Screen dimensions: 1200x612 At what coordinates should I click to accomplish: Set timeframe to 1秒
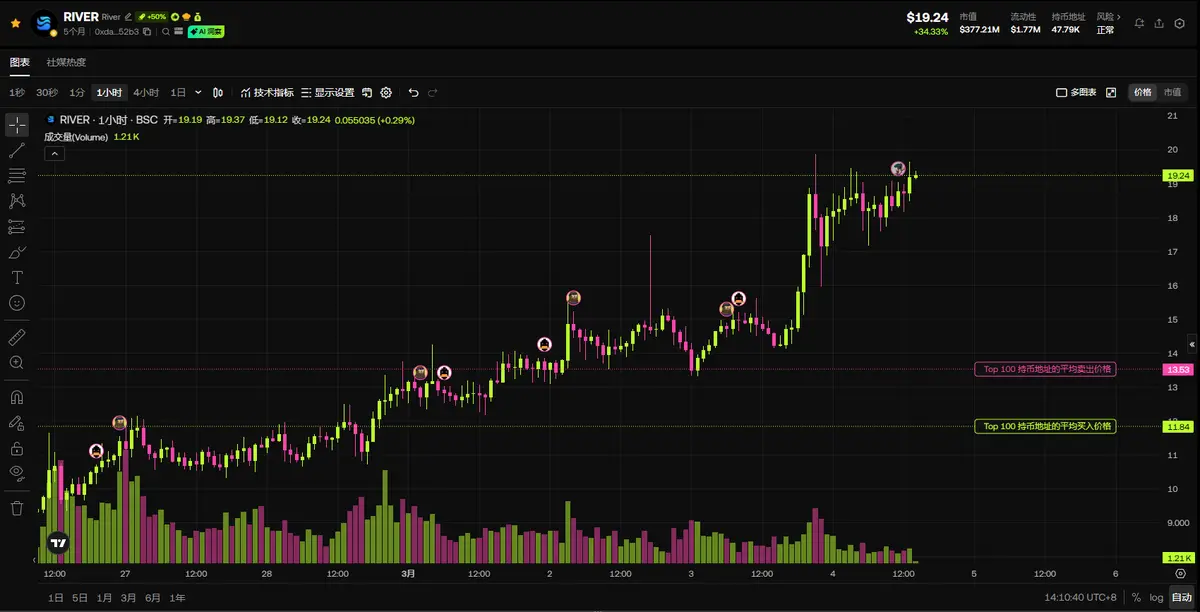click(17, 92)
